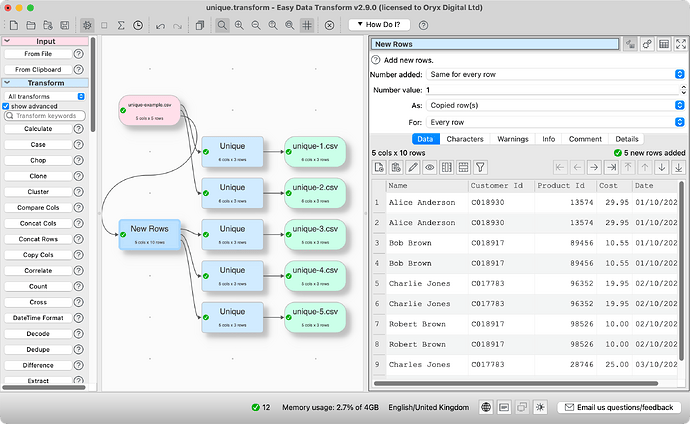Toggle the auto-run gear button in toolbar
The width and height of the screenshot is (690, 424).
click(88, 24)
